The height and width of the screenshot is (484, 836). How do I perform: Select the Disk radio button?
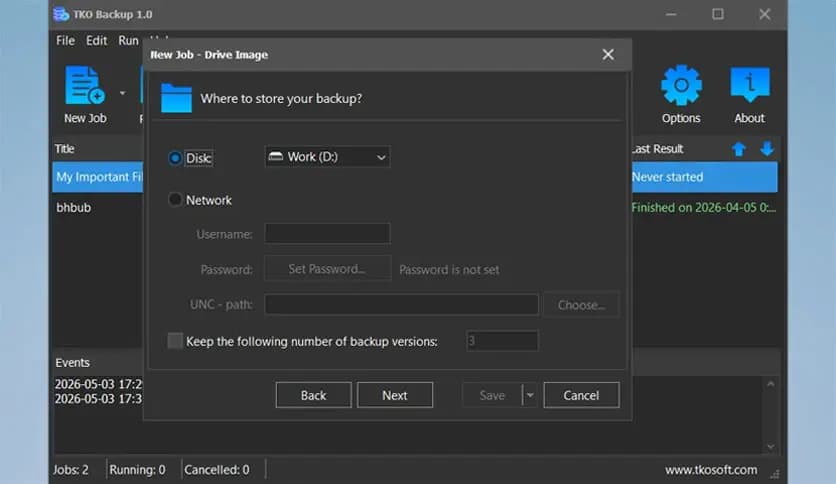[x=174, y=158]
